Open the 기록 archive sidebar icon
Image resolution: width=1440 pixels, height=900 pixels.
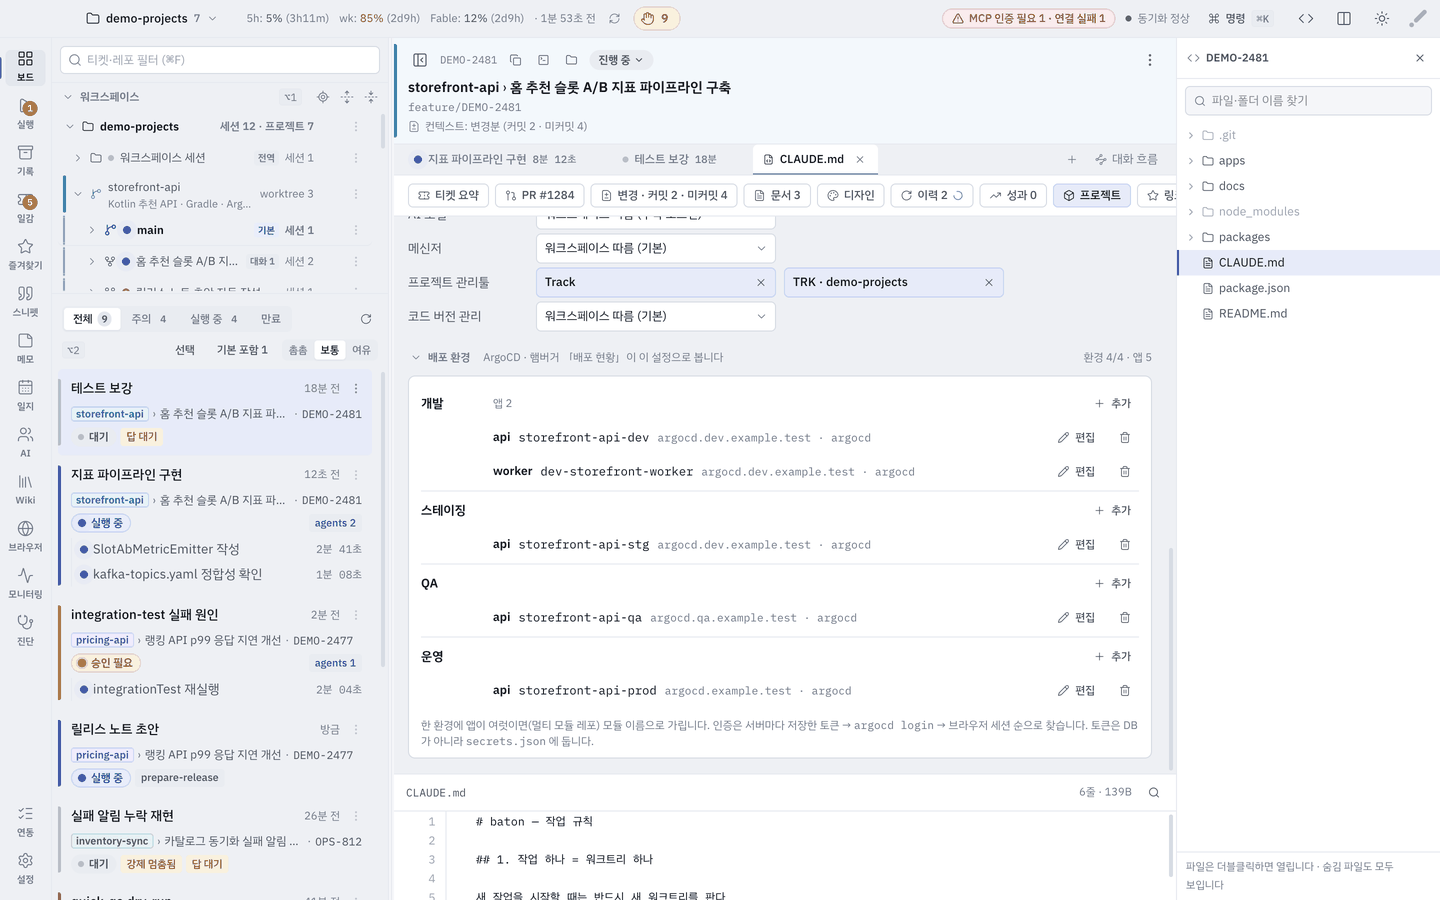click(x=25, y=160)
